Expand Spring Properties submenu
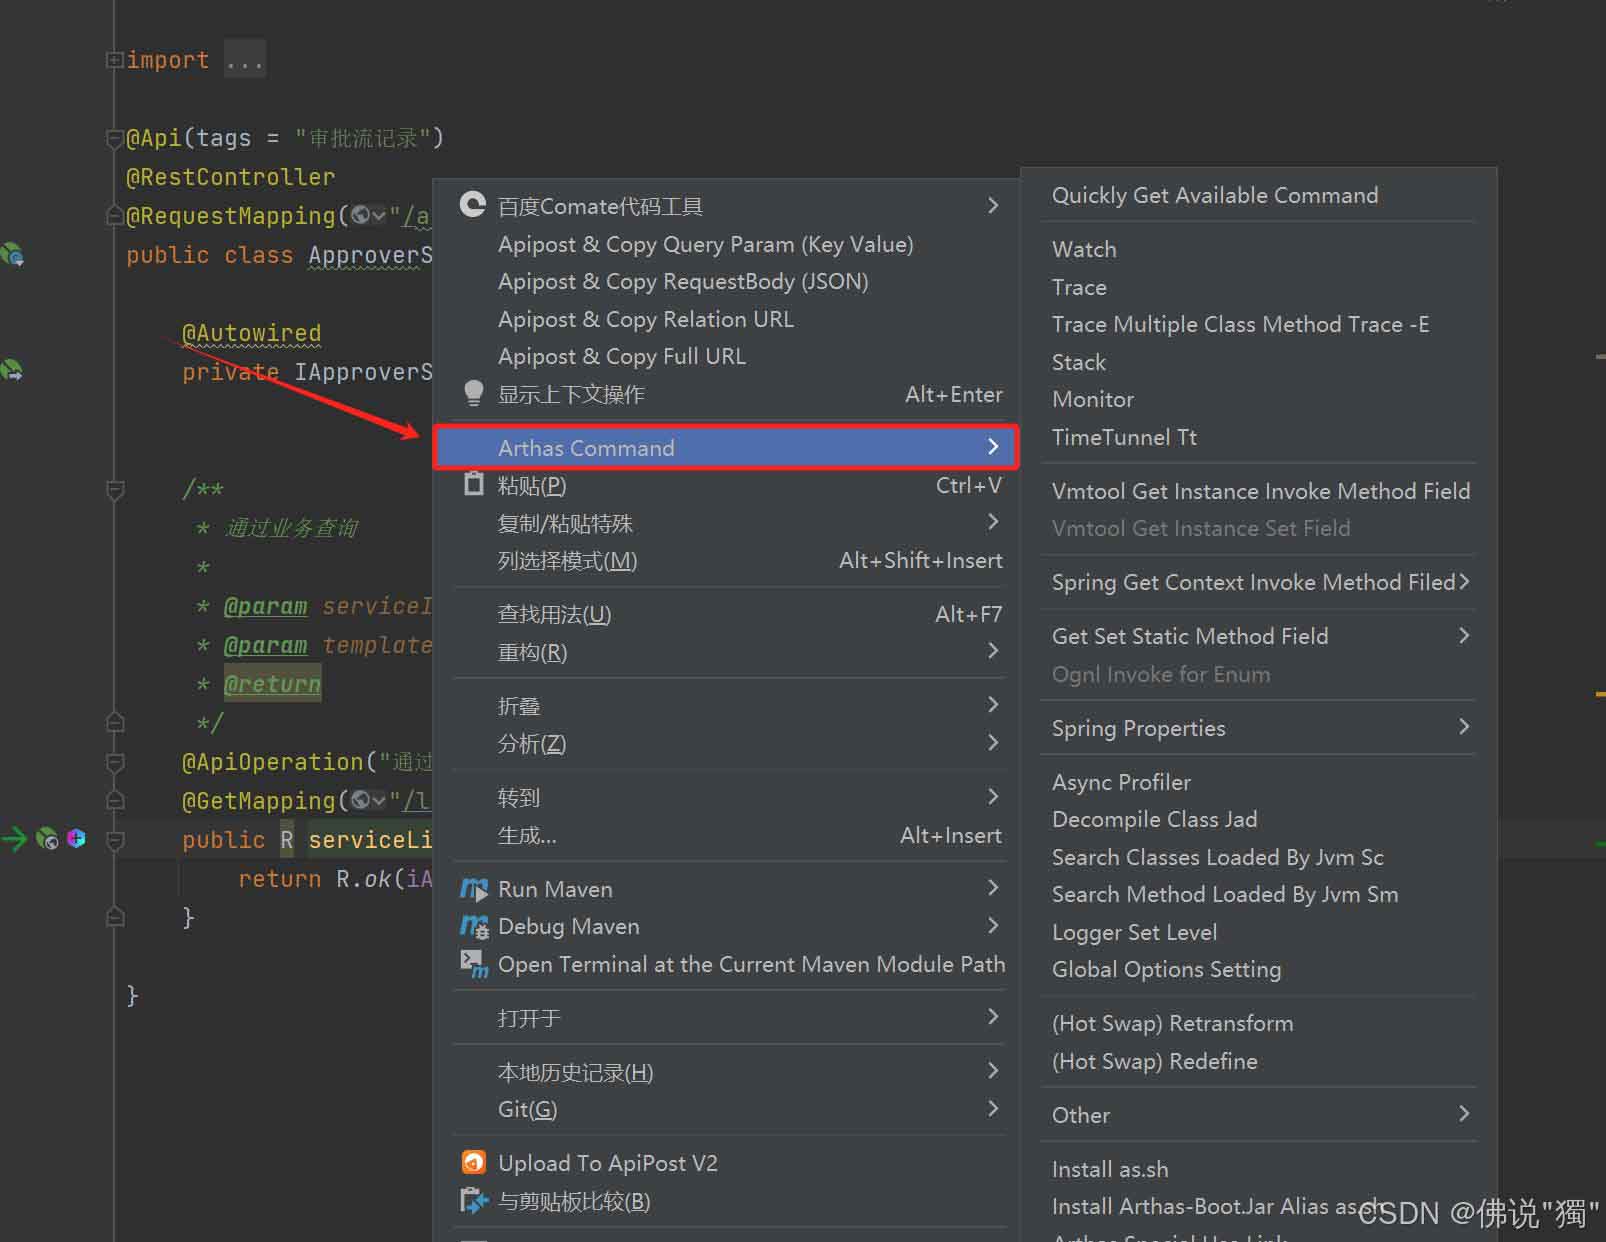 coord(1258,728)
